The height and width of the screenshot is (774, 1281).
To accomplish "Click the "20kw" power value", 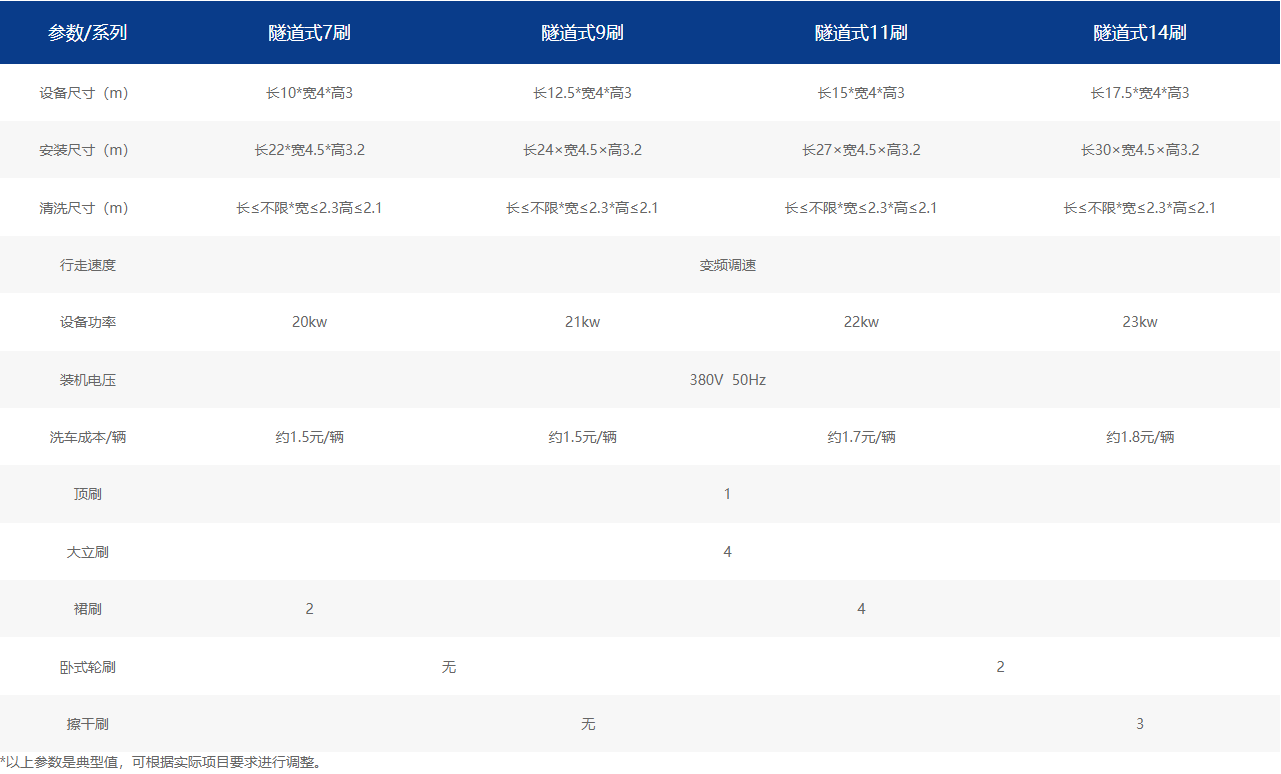I will (309, 322).
